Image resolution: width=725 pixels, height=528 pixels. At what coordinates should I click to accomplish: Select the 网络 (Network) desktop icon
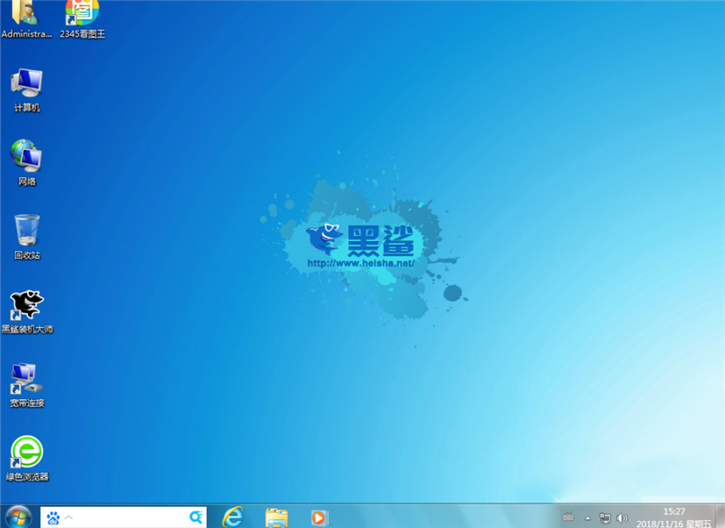pos(27,158)
